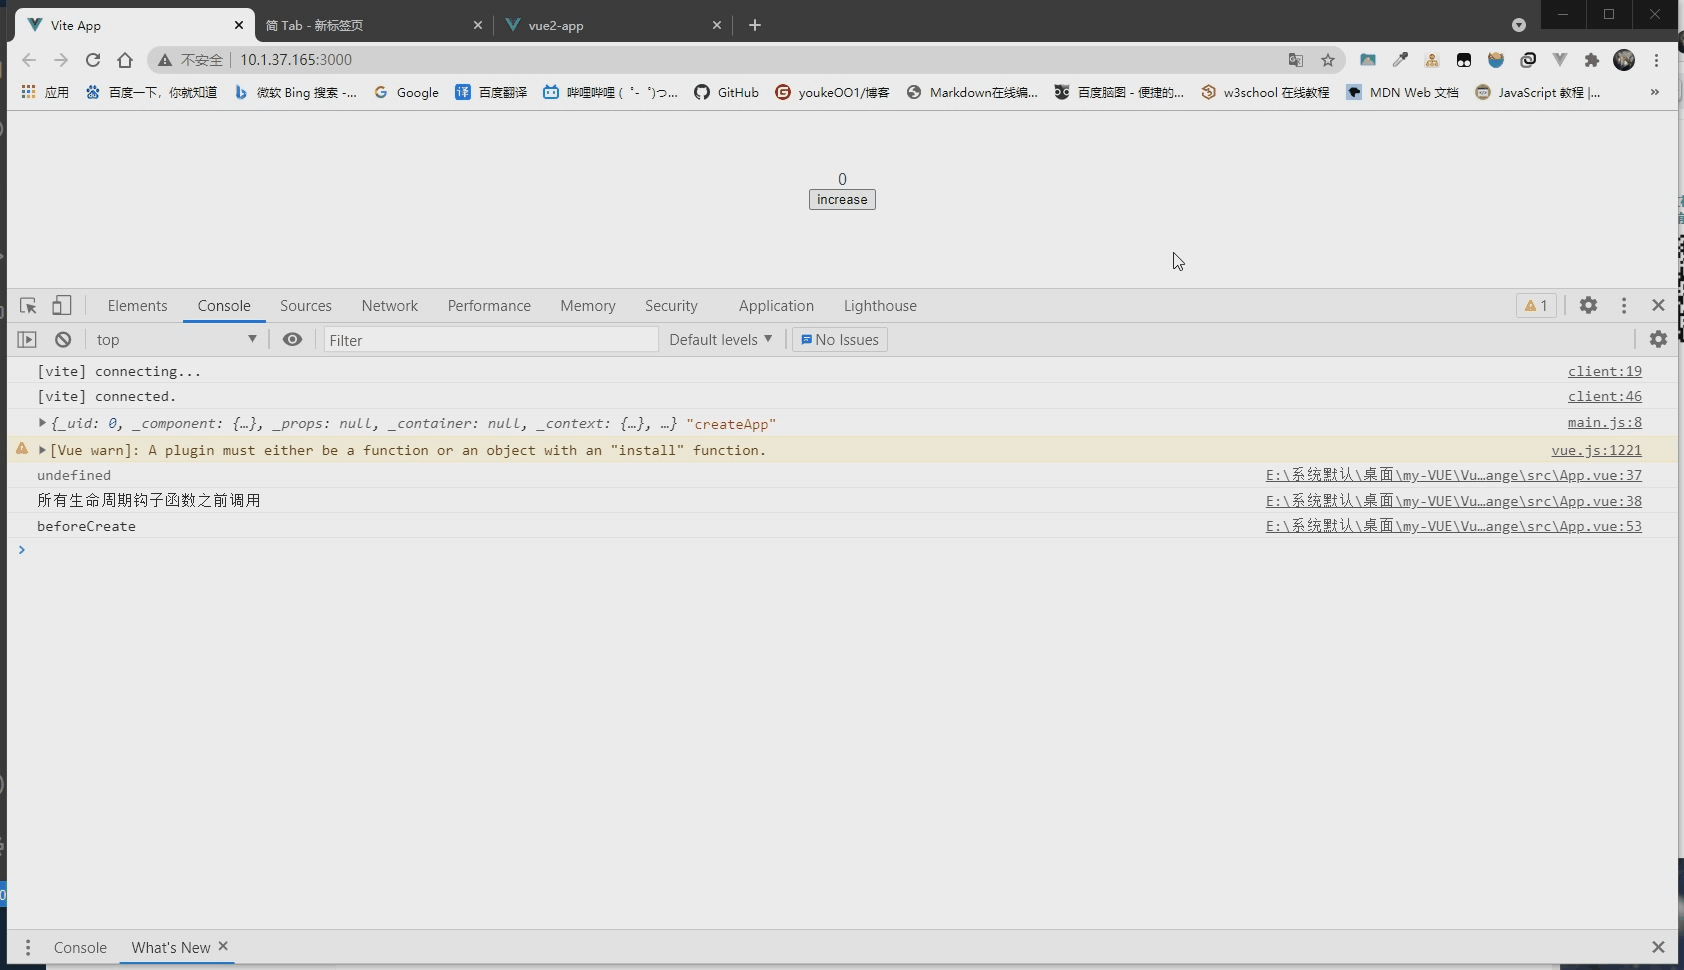Clear the console with the block icon
Image resolution: width=1684 pixels, height=970 pixels.
click(x=63, y=340)
